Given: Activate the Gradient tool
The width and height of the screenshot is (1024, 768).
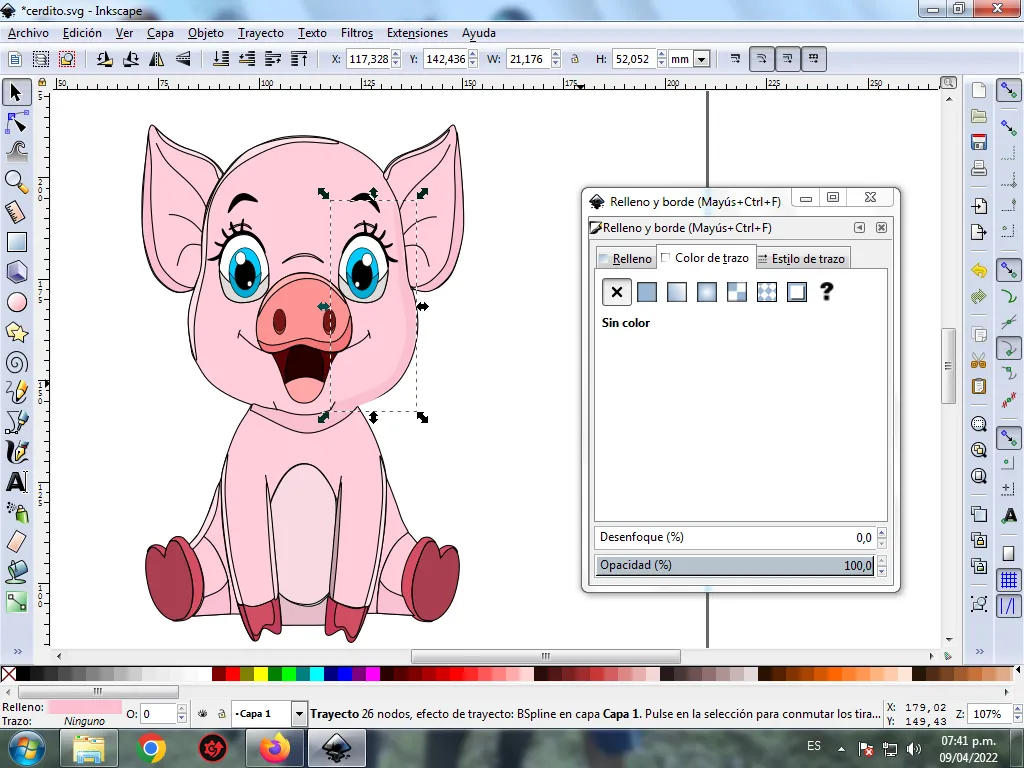Looking at the screenshot, I should pyautogui.click(x=16, y=602).
